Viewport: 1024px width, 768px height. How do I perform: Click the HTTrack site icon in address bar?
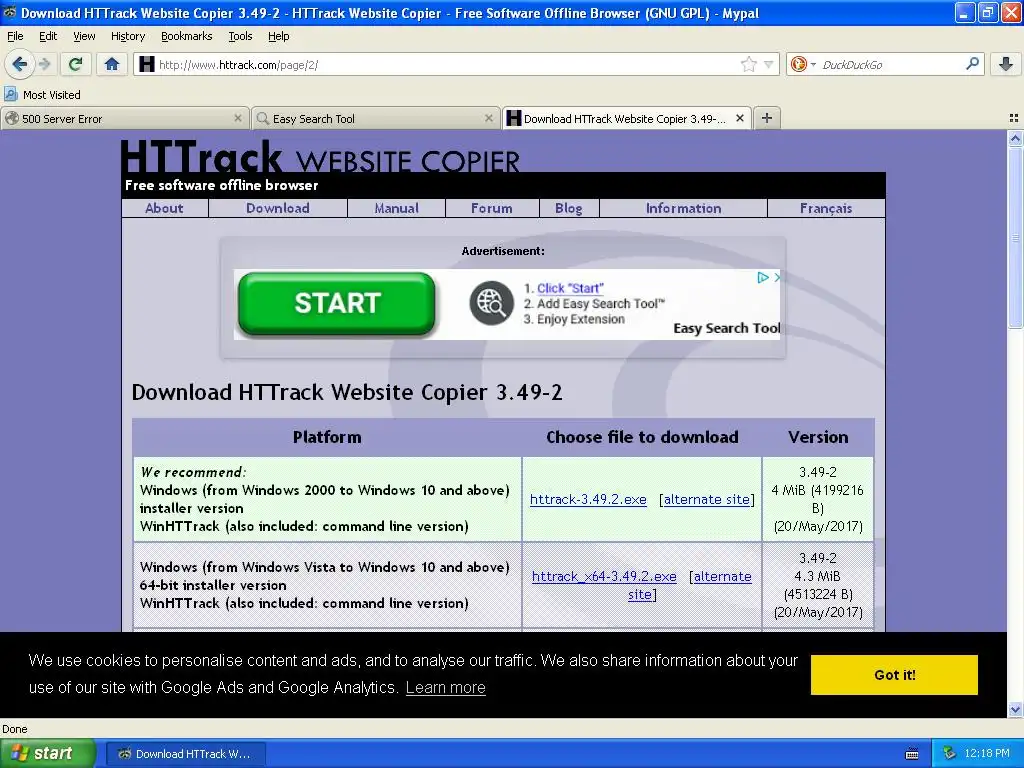pos(147,64)
